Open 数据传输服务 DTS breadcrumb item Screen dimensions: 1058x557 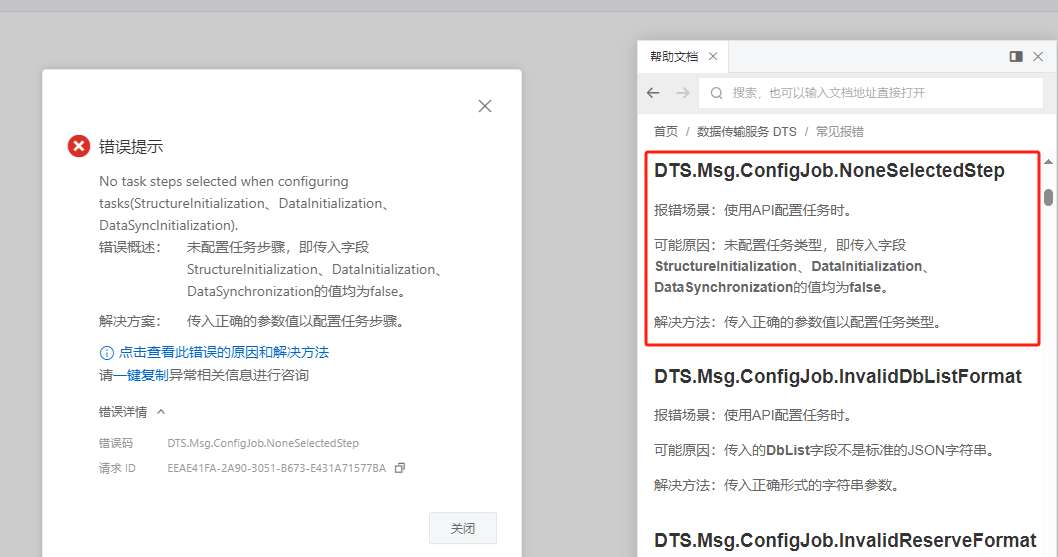point(747,131)
